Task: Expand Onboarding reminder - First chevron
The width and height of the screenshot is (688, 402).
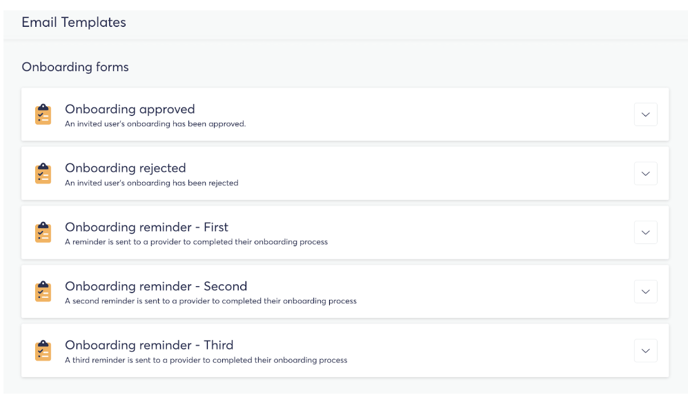Action: pyautogui.click(x=645, y=233)
